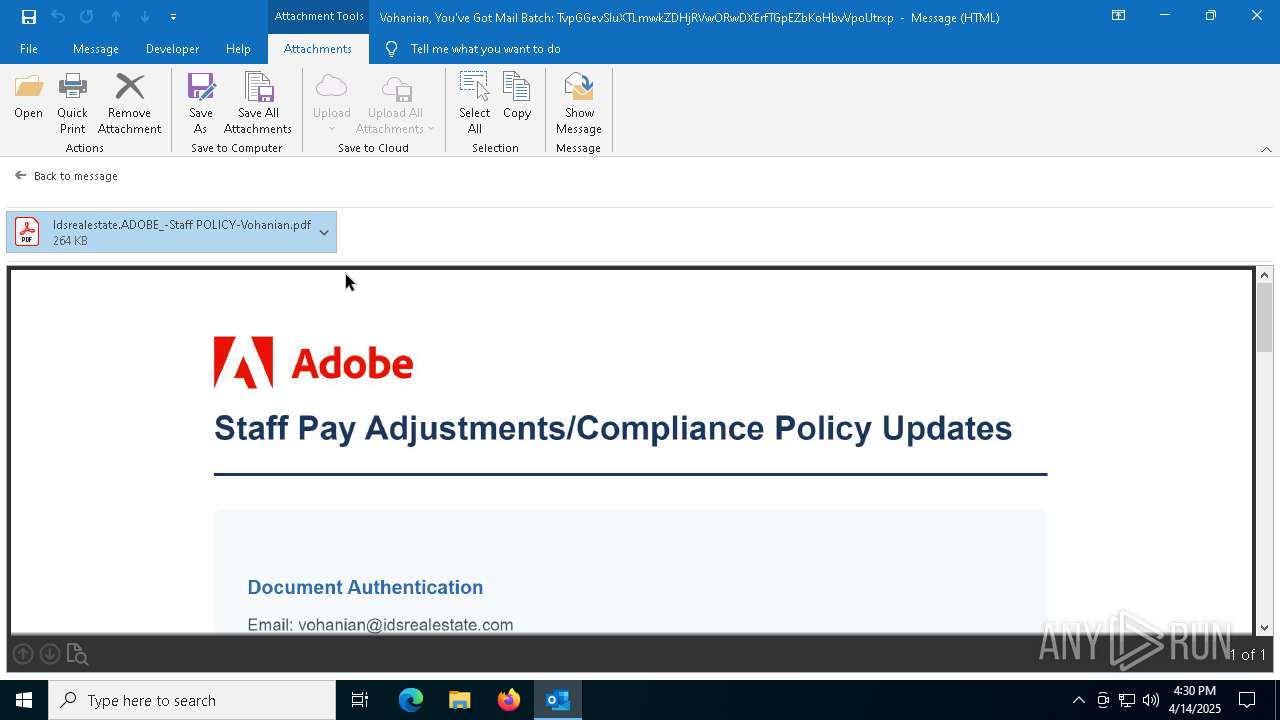Click Remove Attachment icon

(x=129, y=104)
